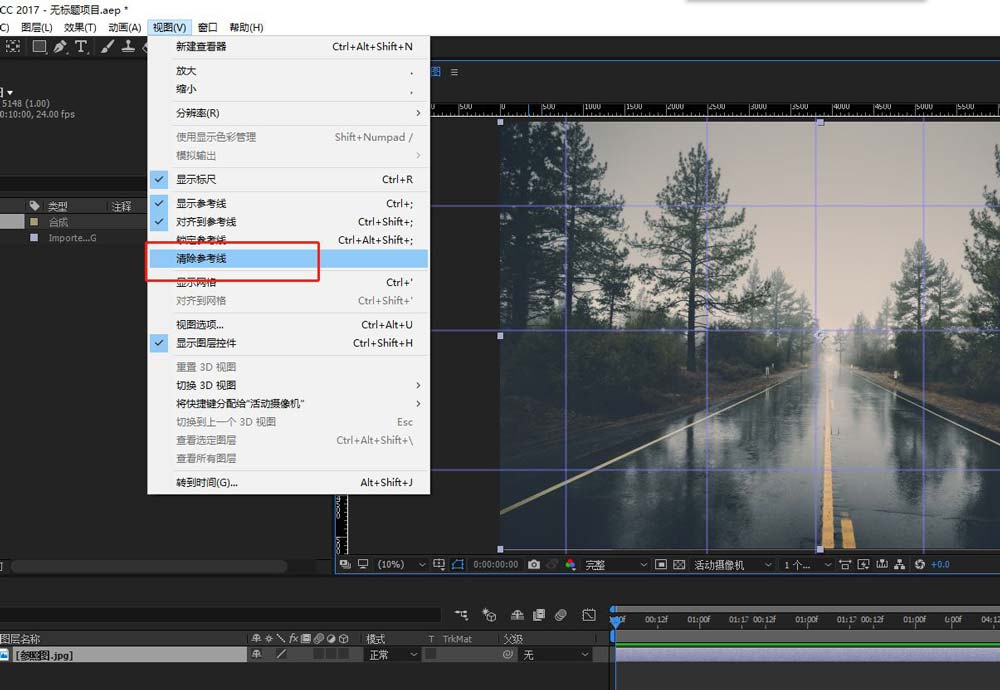Click the Motion Blur icon in timeline
Image resolution: width=1000 pixels, height=690 pixels.
coord(561,615)
